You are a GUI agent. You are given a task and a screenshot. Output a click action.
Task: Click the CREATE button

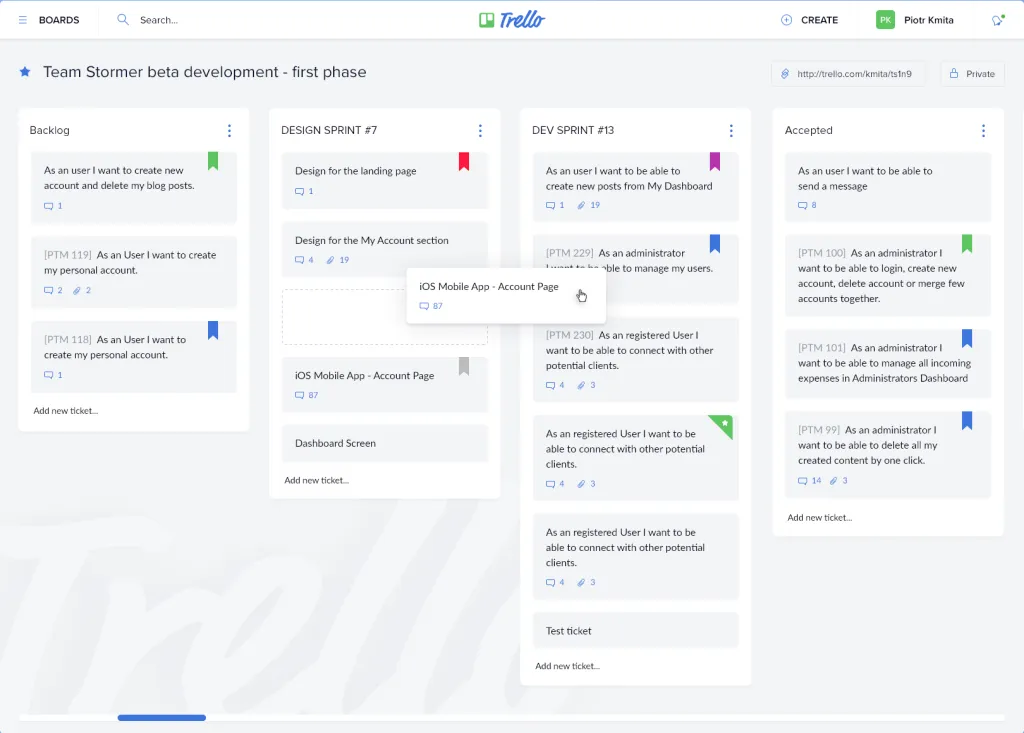pyautogui.click(x=810, y=19)
